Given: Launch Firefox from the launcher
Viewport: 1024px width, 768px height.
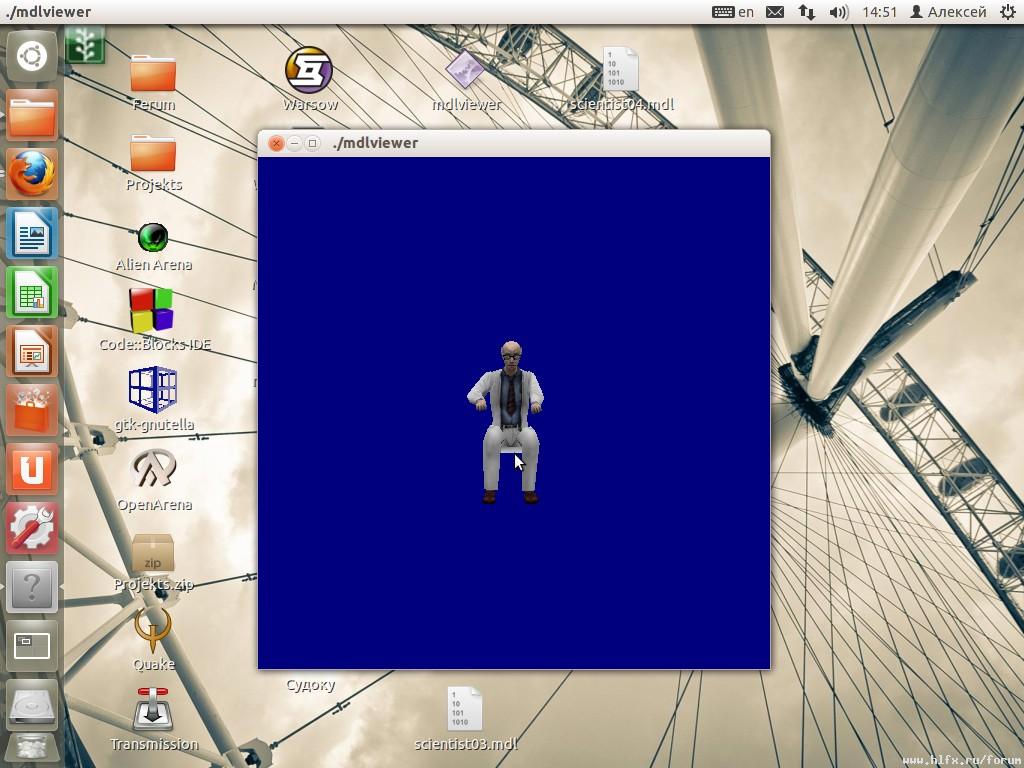Looking at the screenshot, I should tap(32, 174).
